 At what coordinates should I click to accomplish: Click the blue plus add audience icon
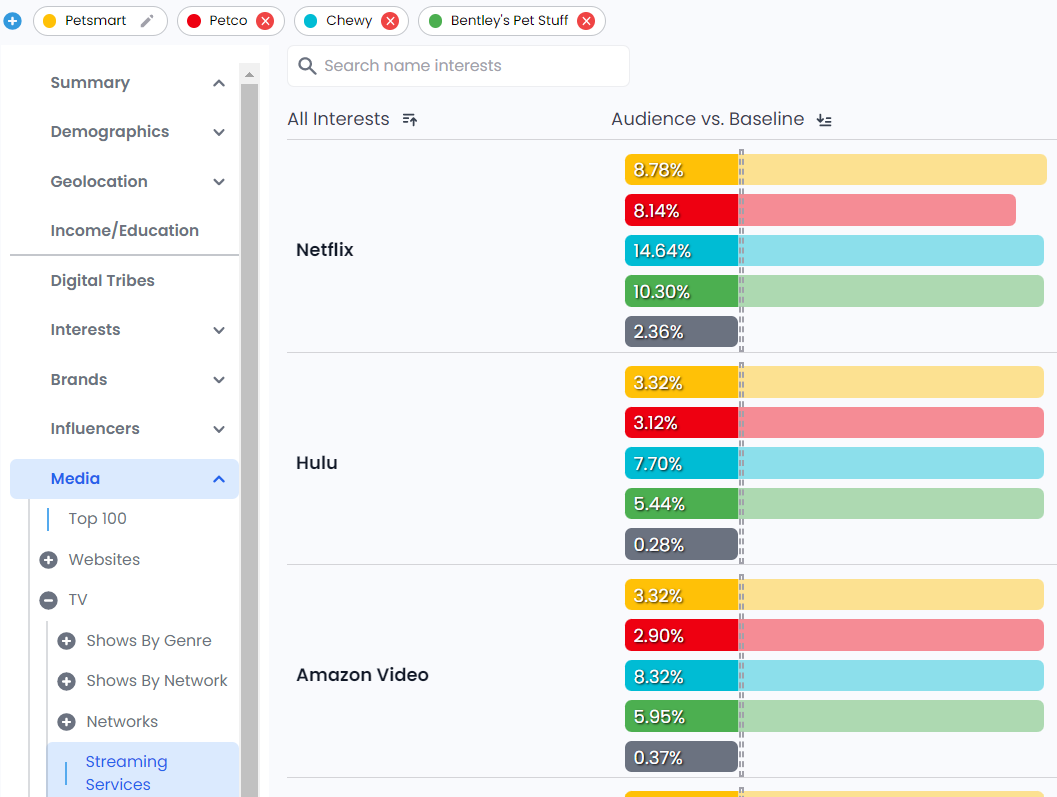[12, 21]
